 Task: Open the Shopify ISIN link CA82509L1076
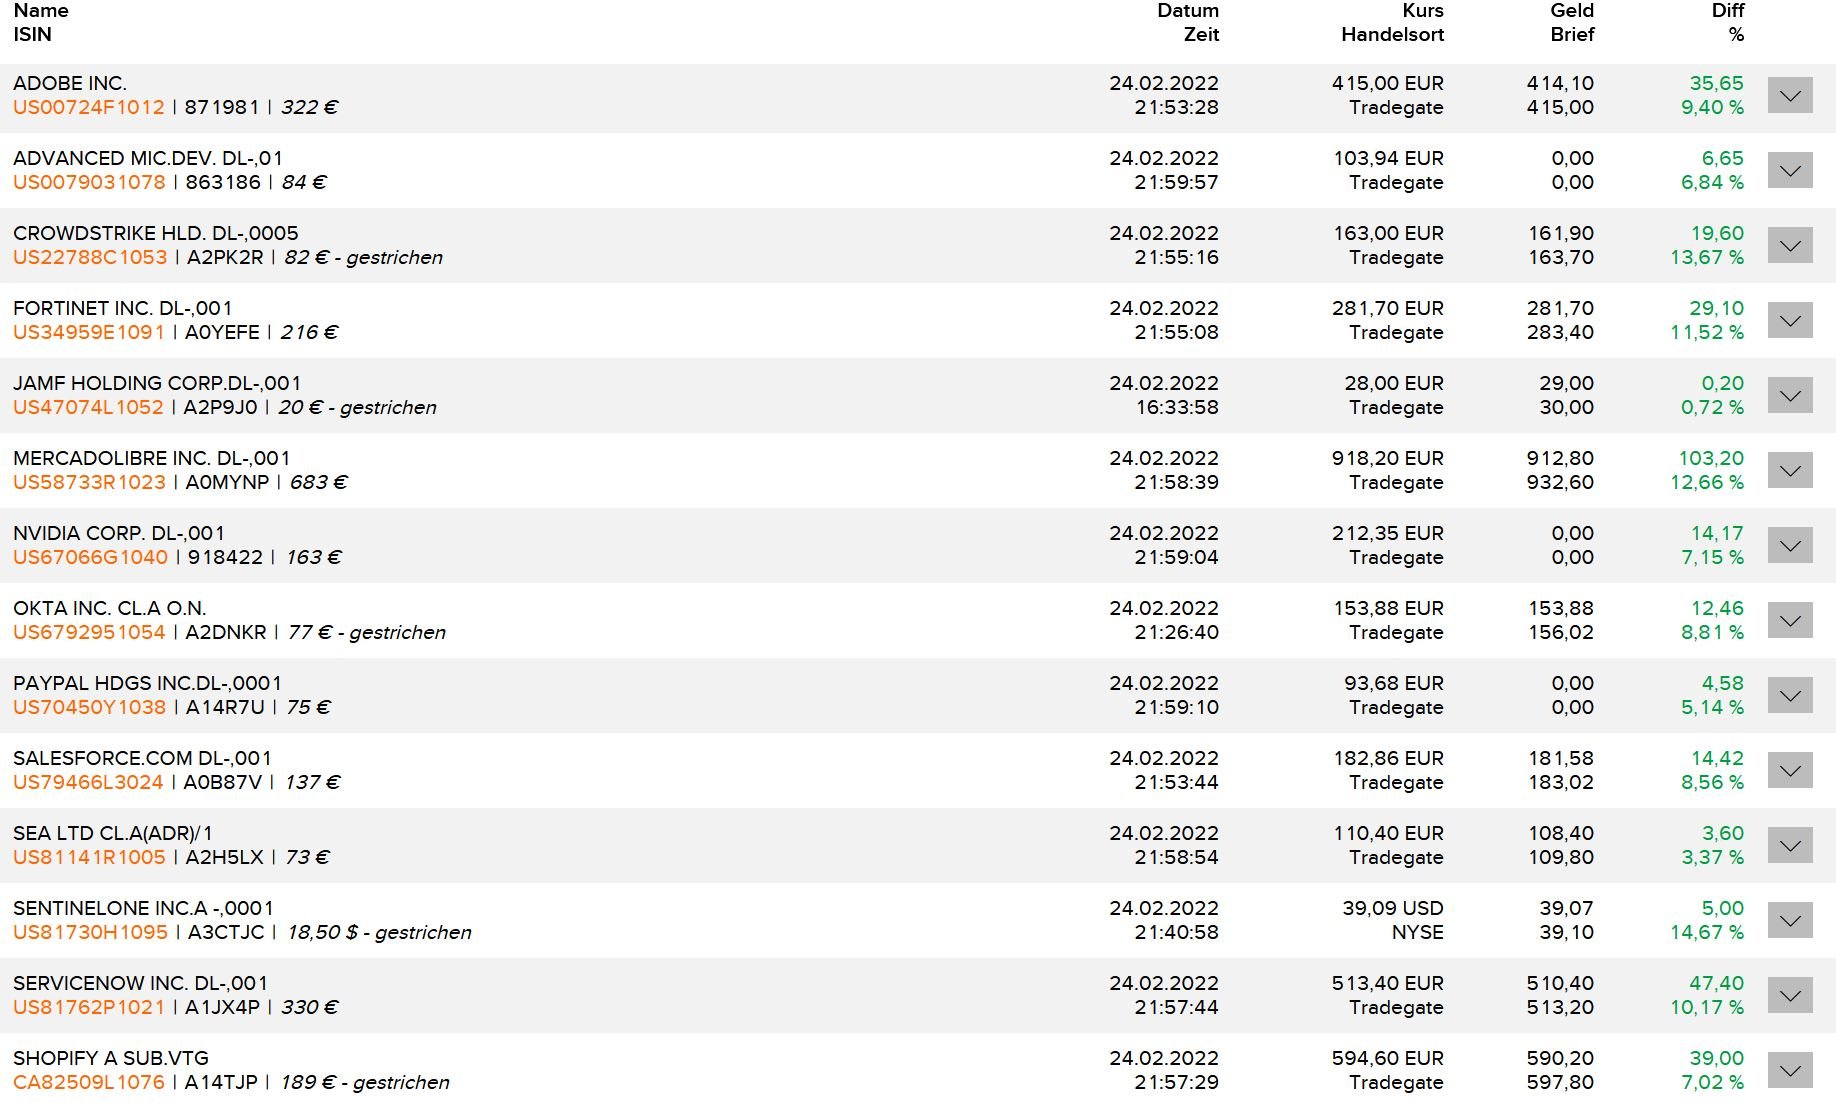coord(89,1083)
